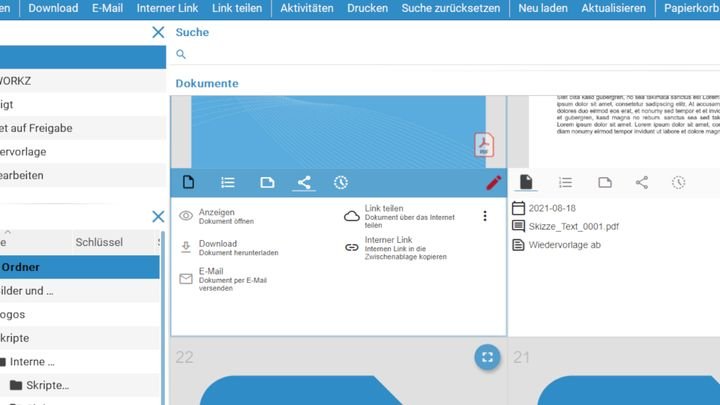The height and width of the screenshot is (405, 720).
Task: Select the 'ilder und ...' folder row
Action: [79, 291]
